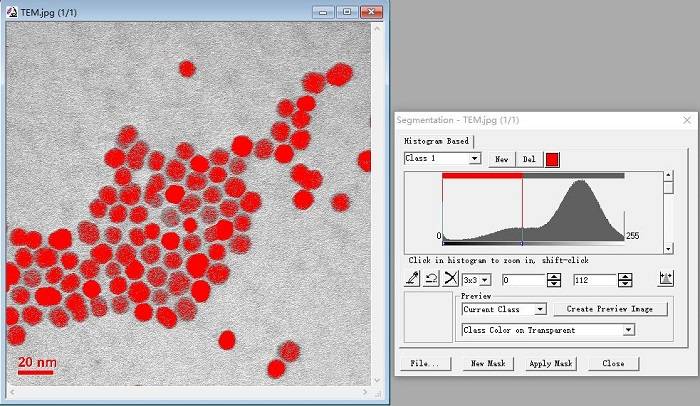The width and height of the screenshot is (700, 406).
Task: Click the histogram peak area
Action: [579, 210]
